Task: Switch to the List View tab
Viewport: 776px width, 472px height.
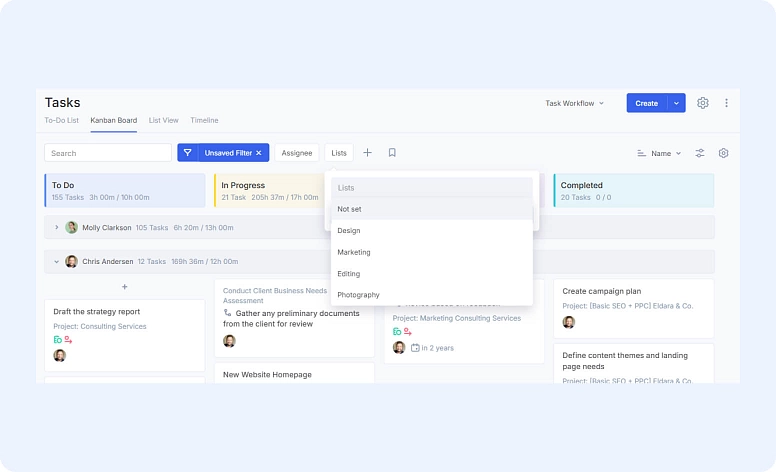Action: pos(163,120)
